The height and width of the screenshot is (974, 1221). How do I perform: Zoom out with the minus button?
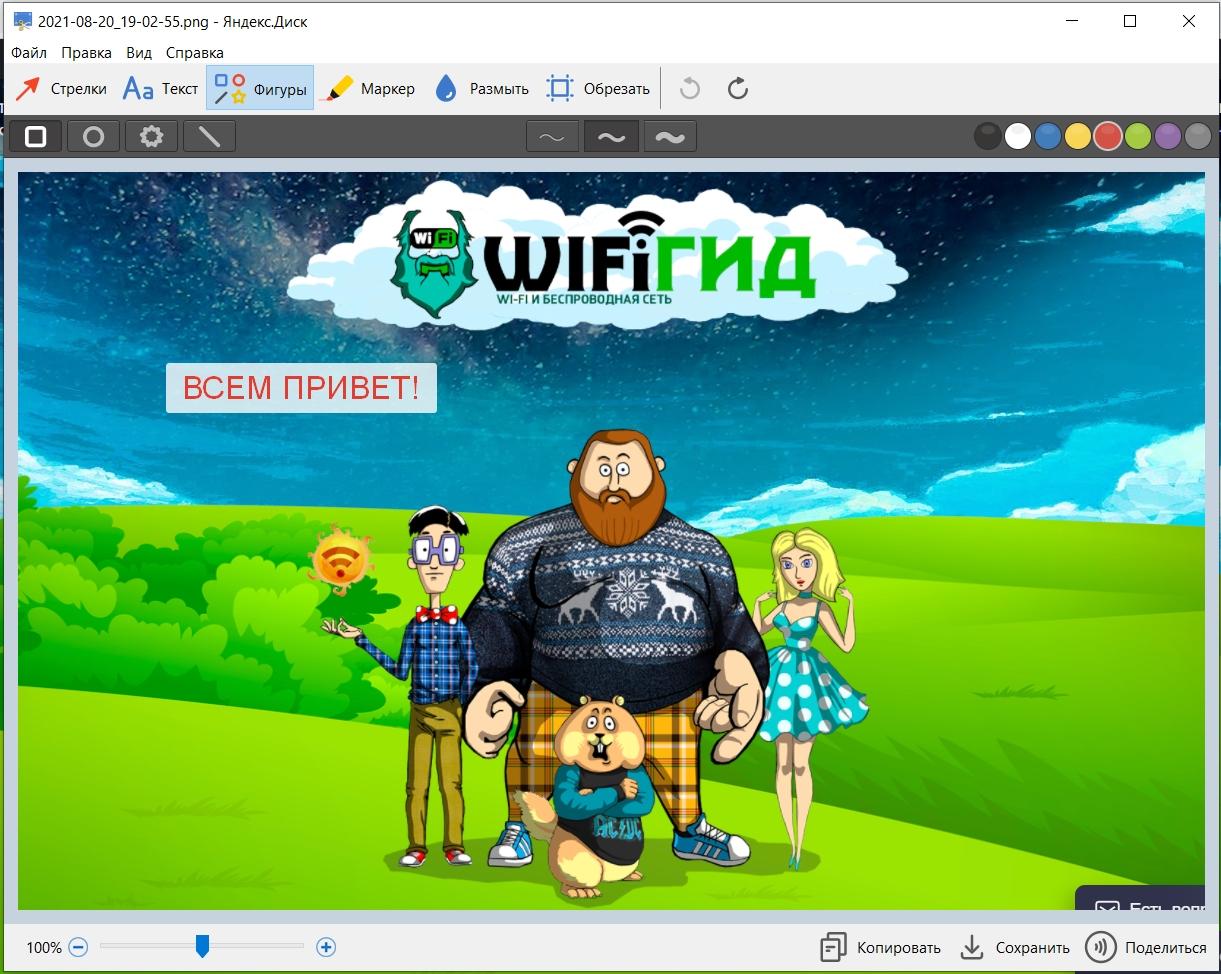tap(79, 947)
